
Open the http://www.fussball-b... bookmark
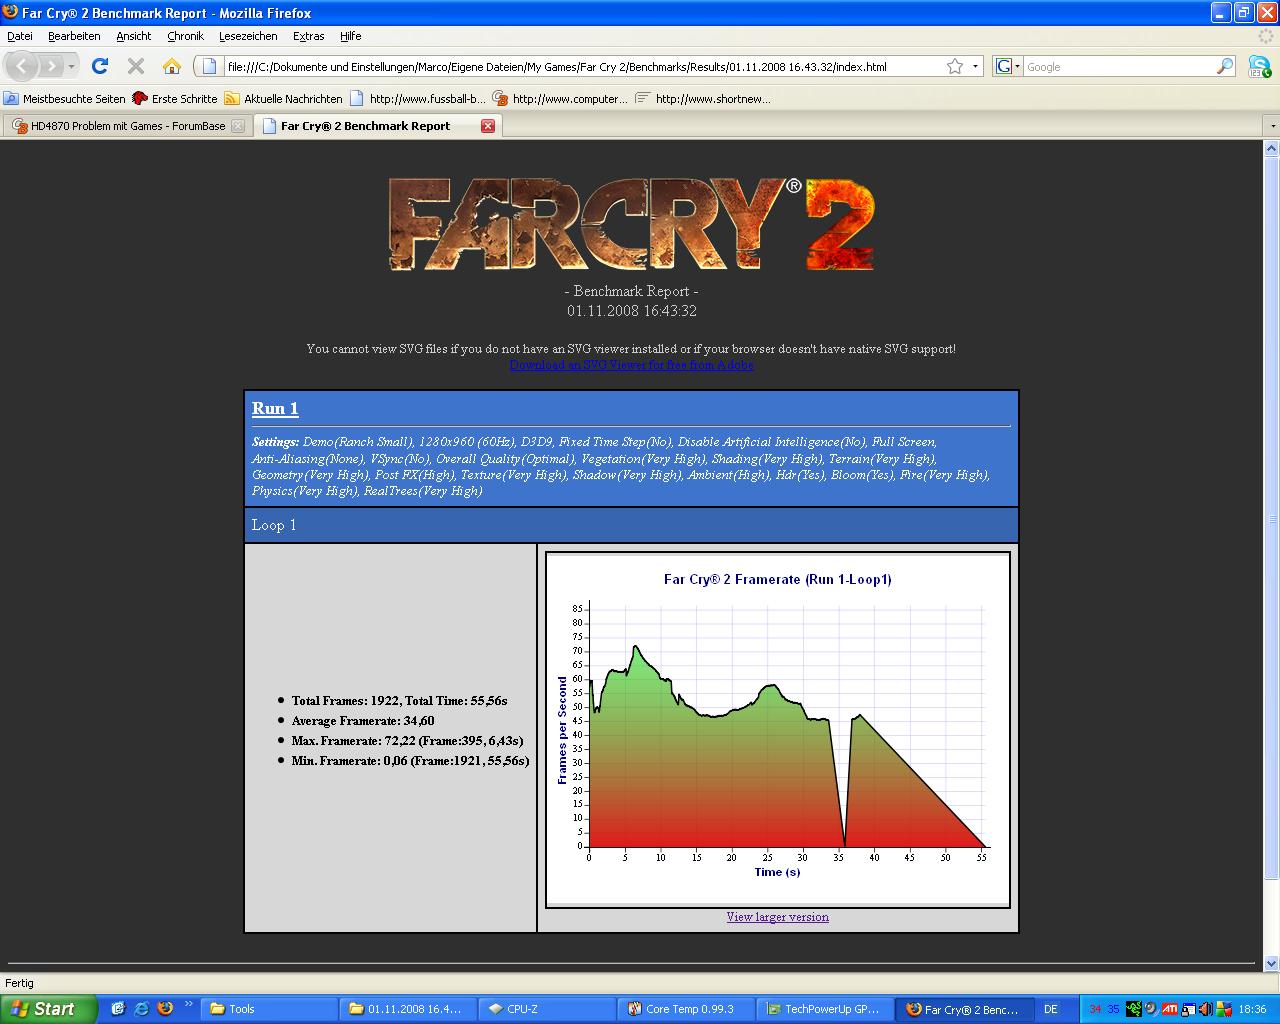pyautogui.click(x=418, y=98)
